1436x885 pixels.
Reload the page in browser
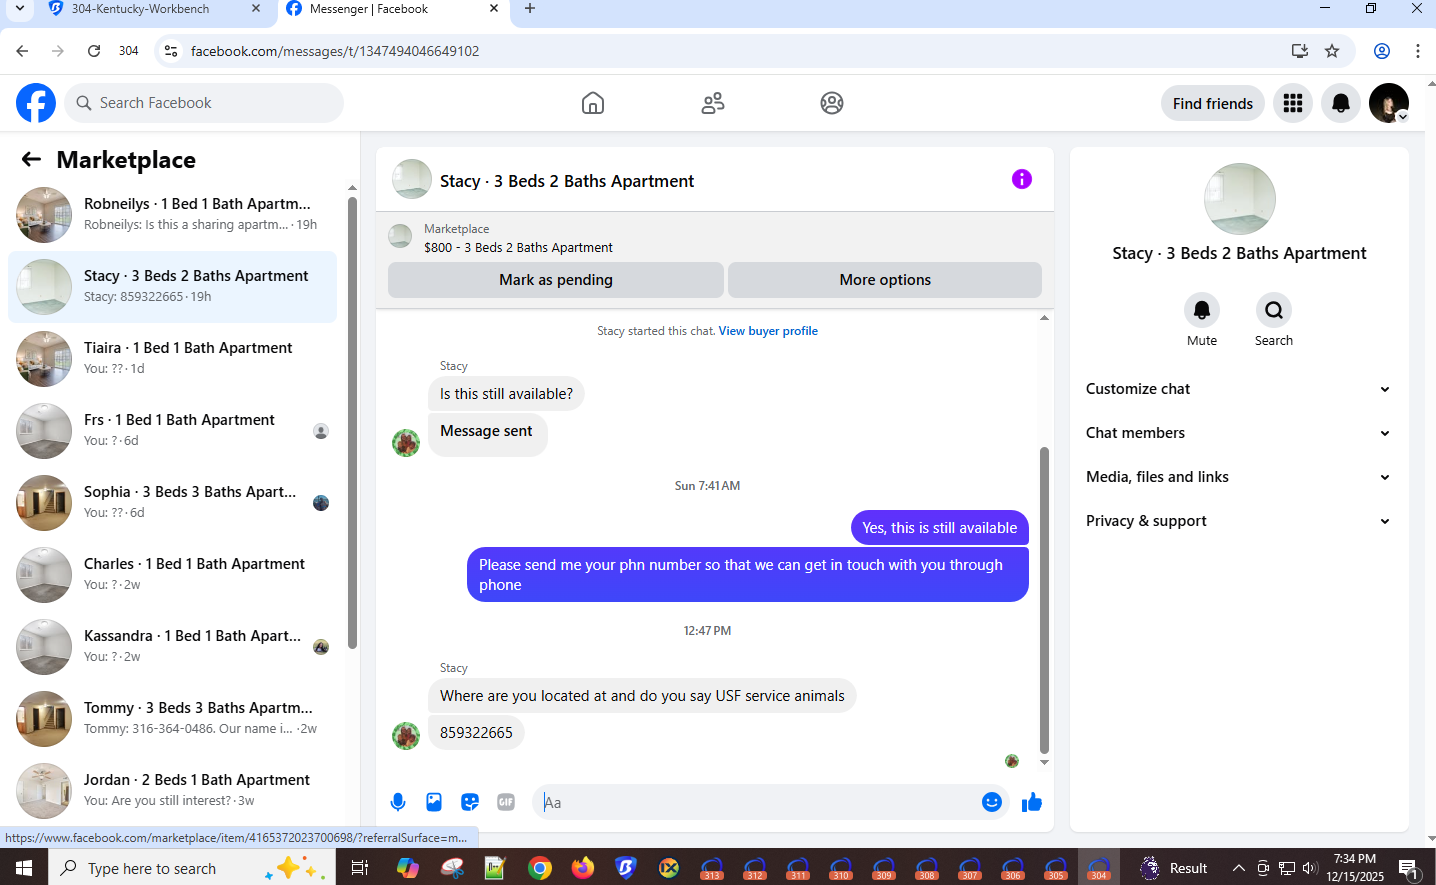(94, 51)
